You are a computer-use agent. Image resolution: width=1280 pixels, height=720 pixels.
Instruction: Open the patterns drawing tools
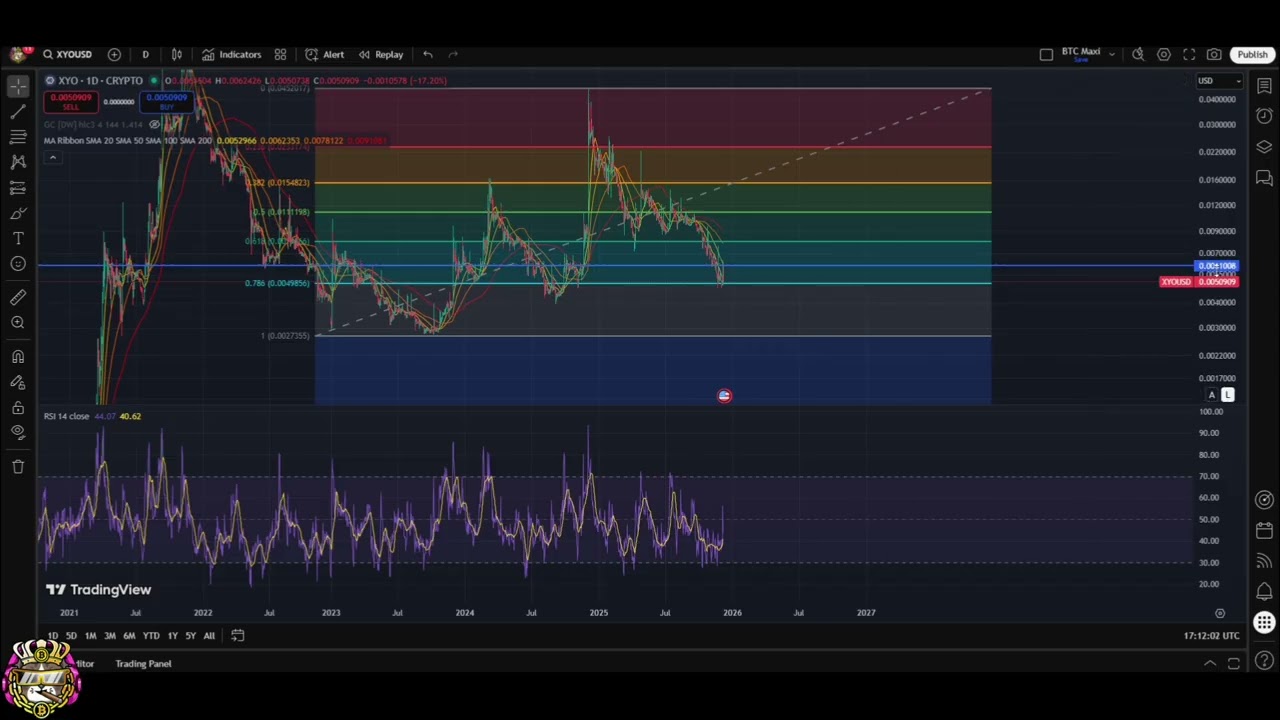[18, 161]
